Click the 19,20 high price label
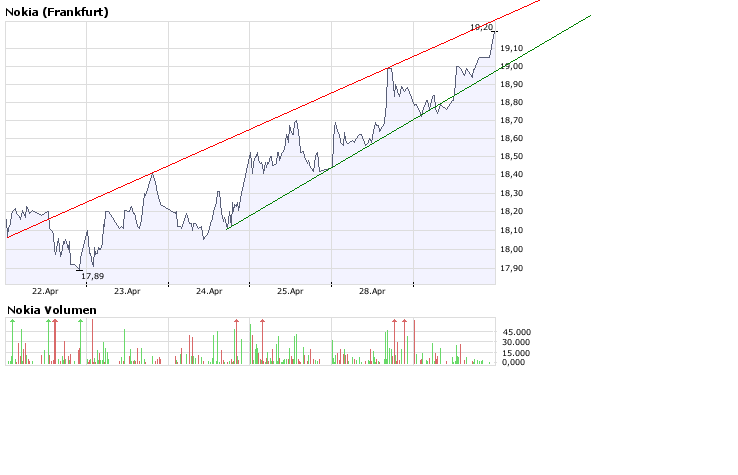The height and width of the screenshot is (475, 738). [481, 27]
